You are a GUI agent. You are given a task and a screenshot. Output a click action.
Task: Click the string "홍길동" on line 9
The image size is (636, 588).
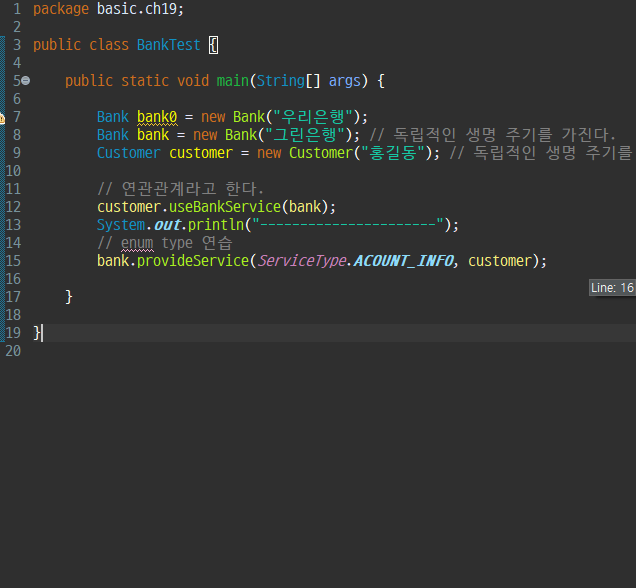(393, 153)
